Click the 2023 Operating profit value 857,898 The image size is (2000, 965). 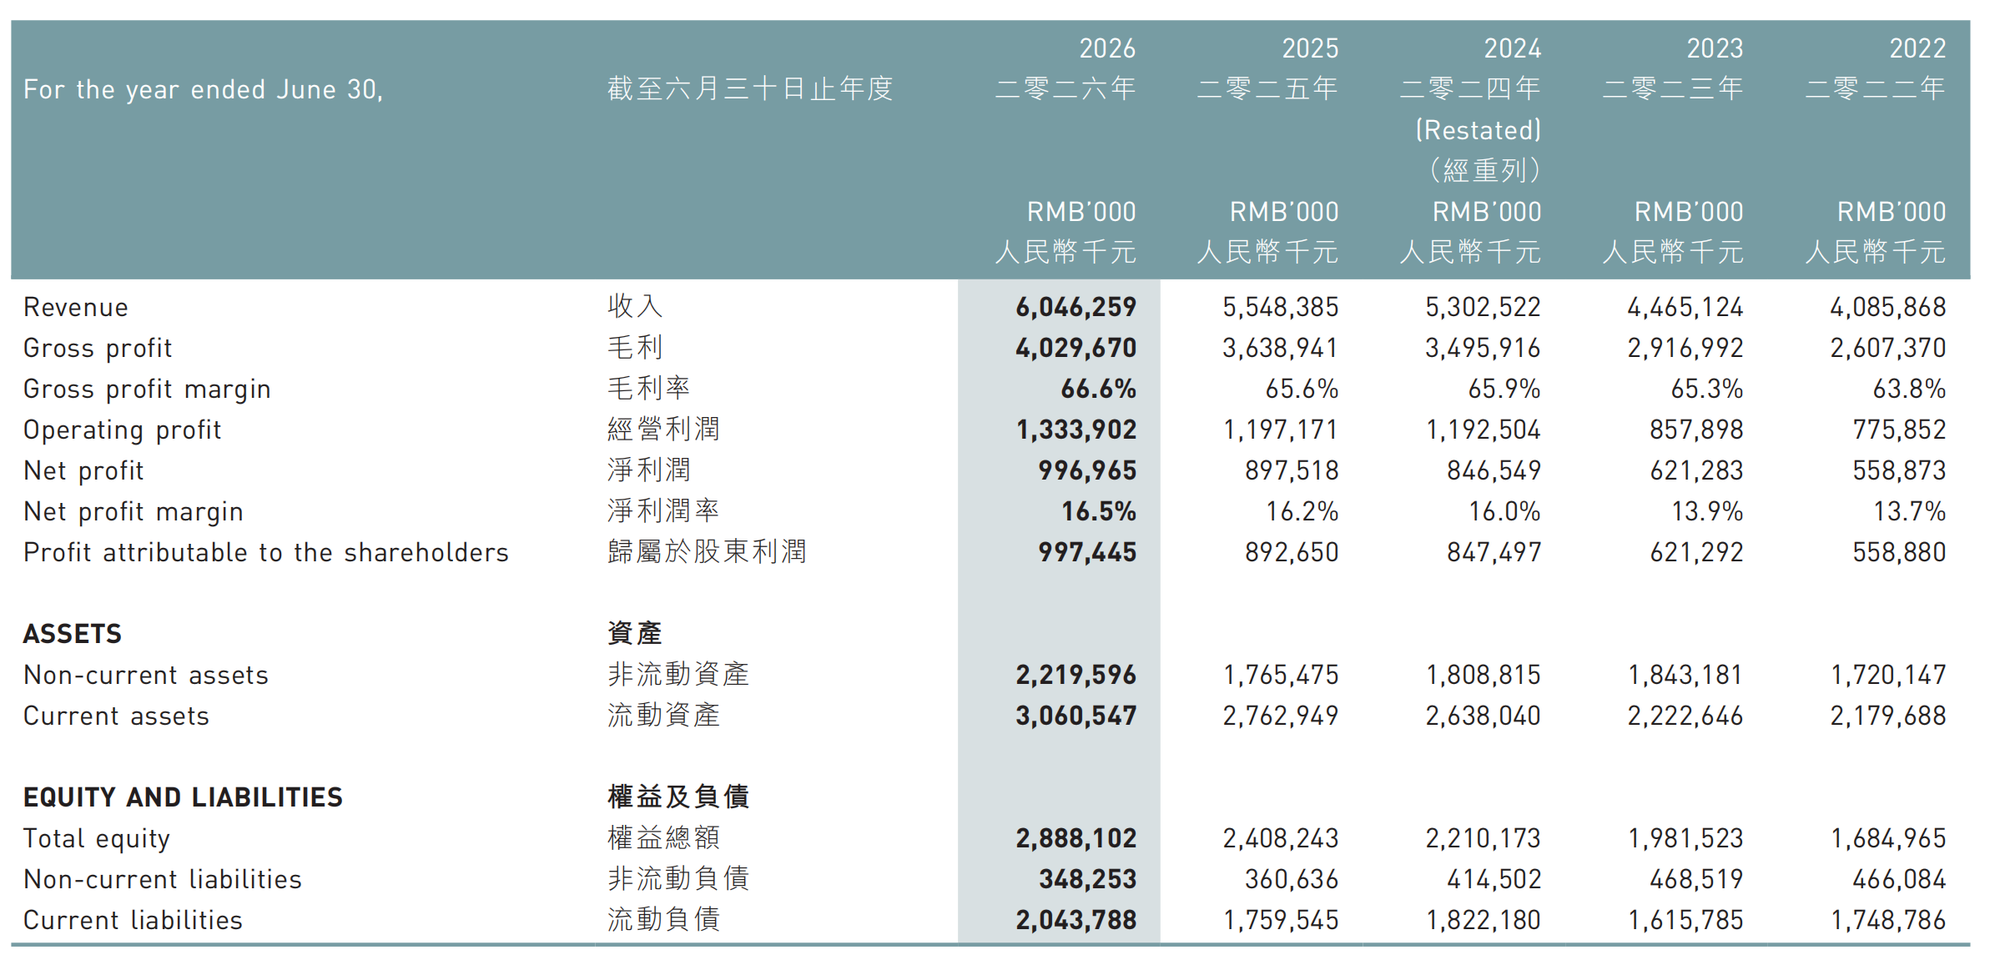[1696, 430]
